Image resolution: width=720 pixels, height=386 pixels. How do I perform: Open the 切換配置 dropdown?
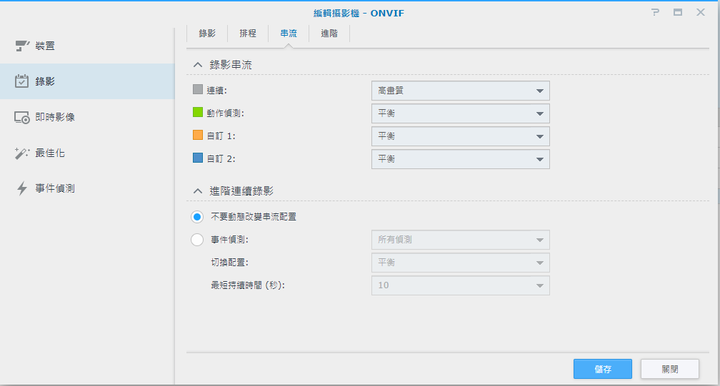460,263
